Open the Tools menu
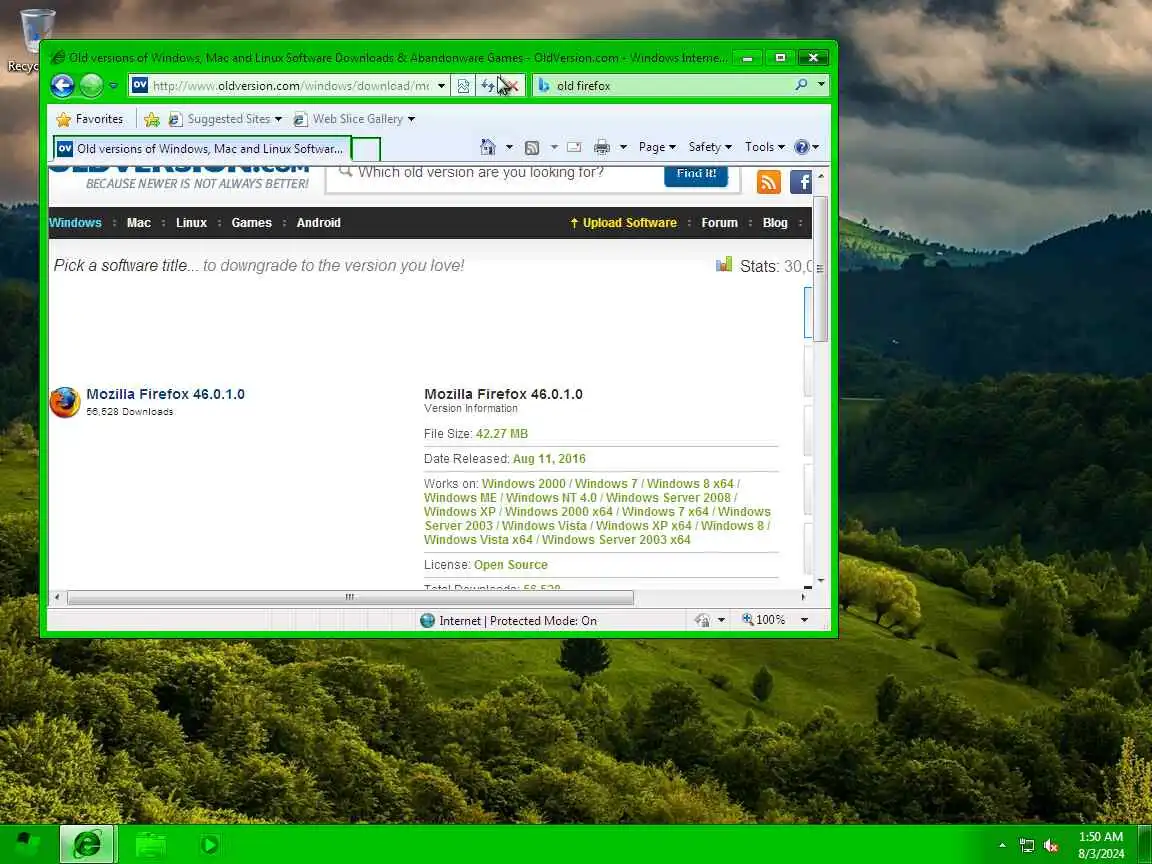The height and width of the screenshot is (864, 1152). click(x=764, y=147)
